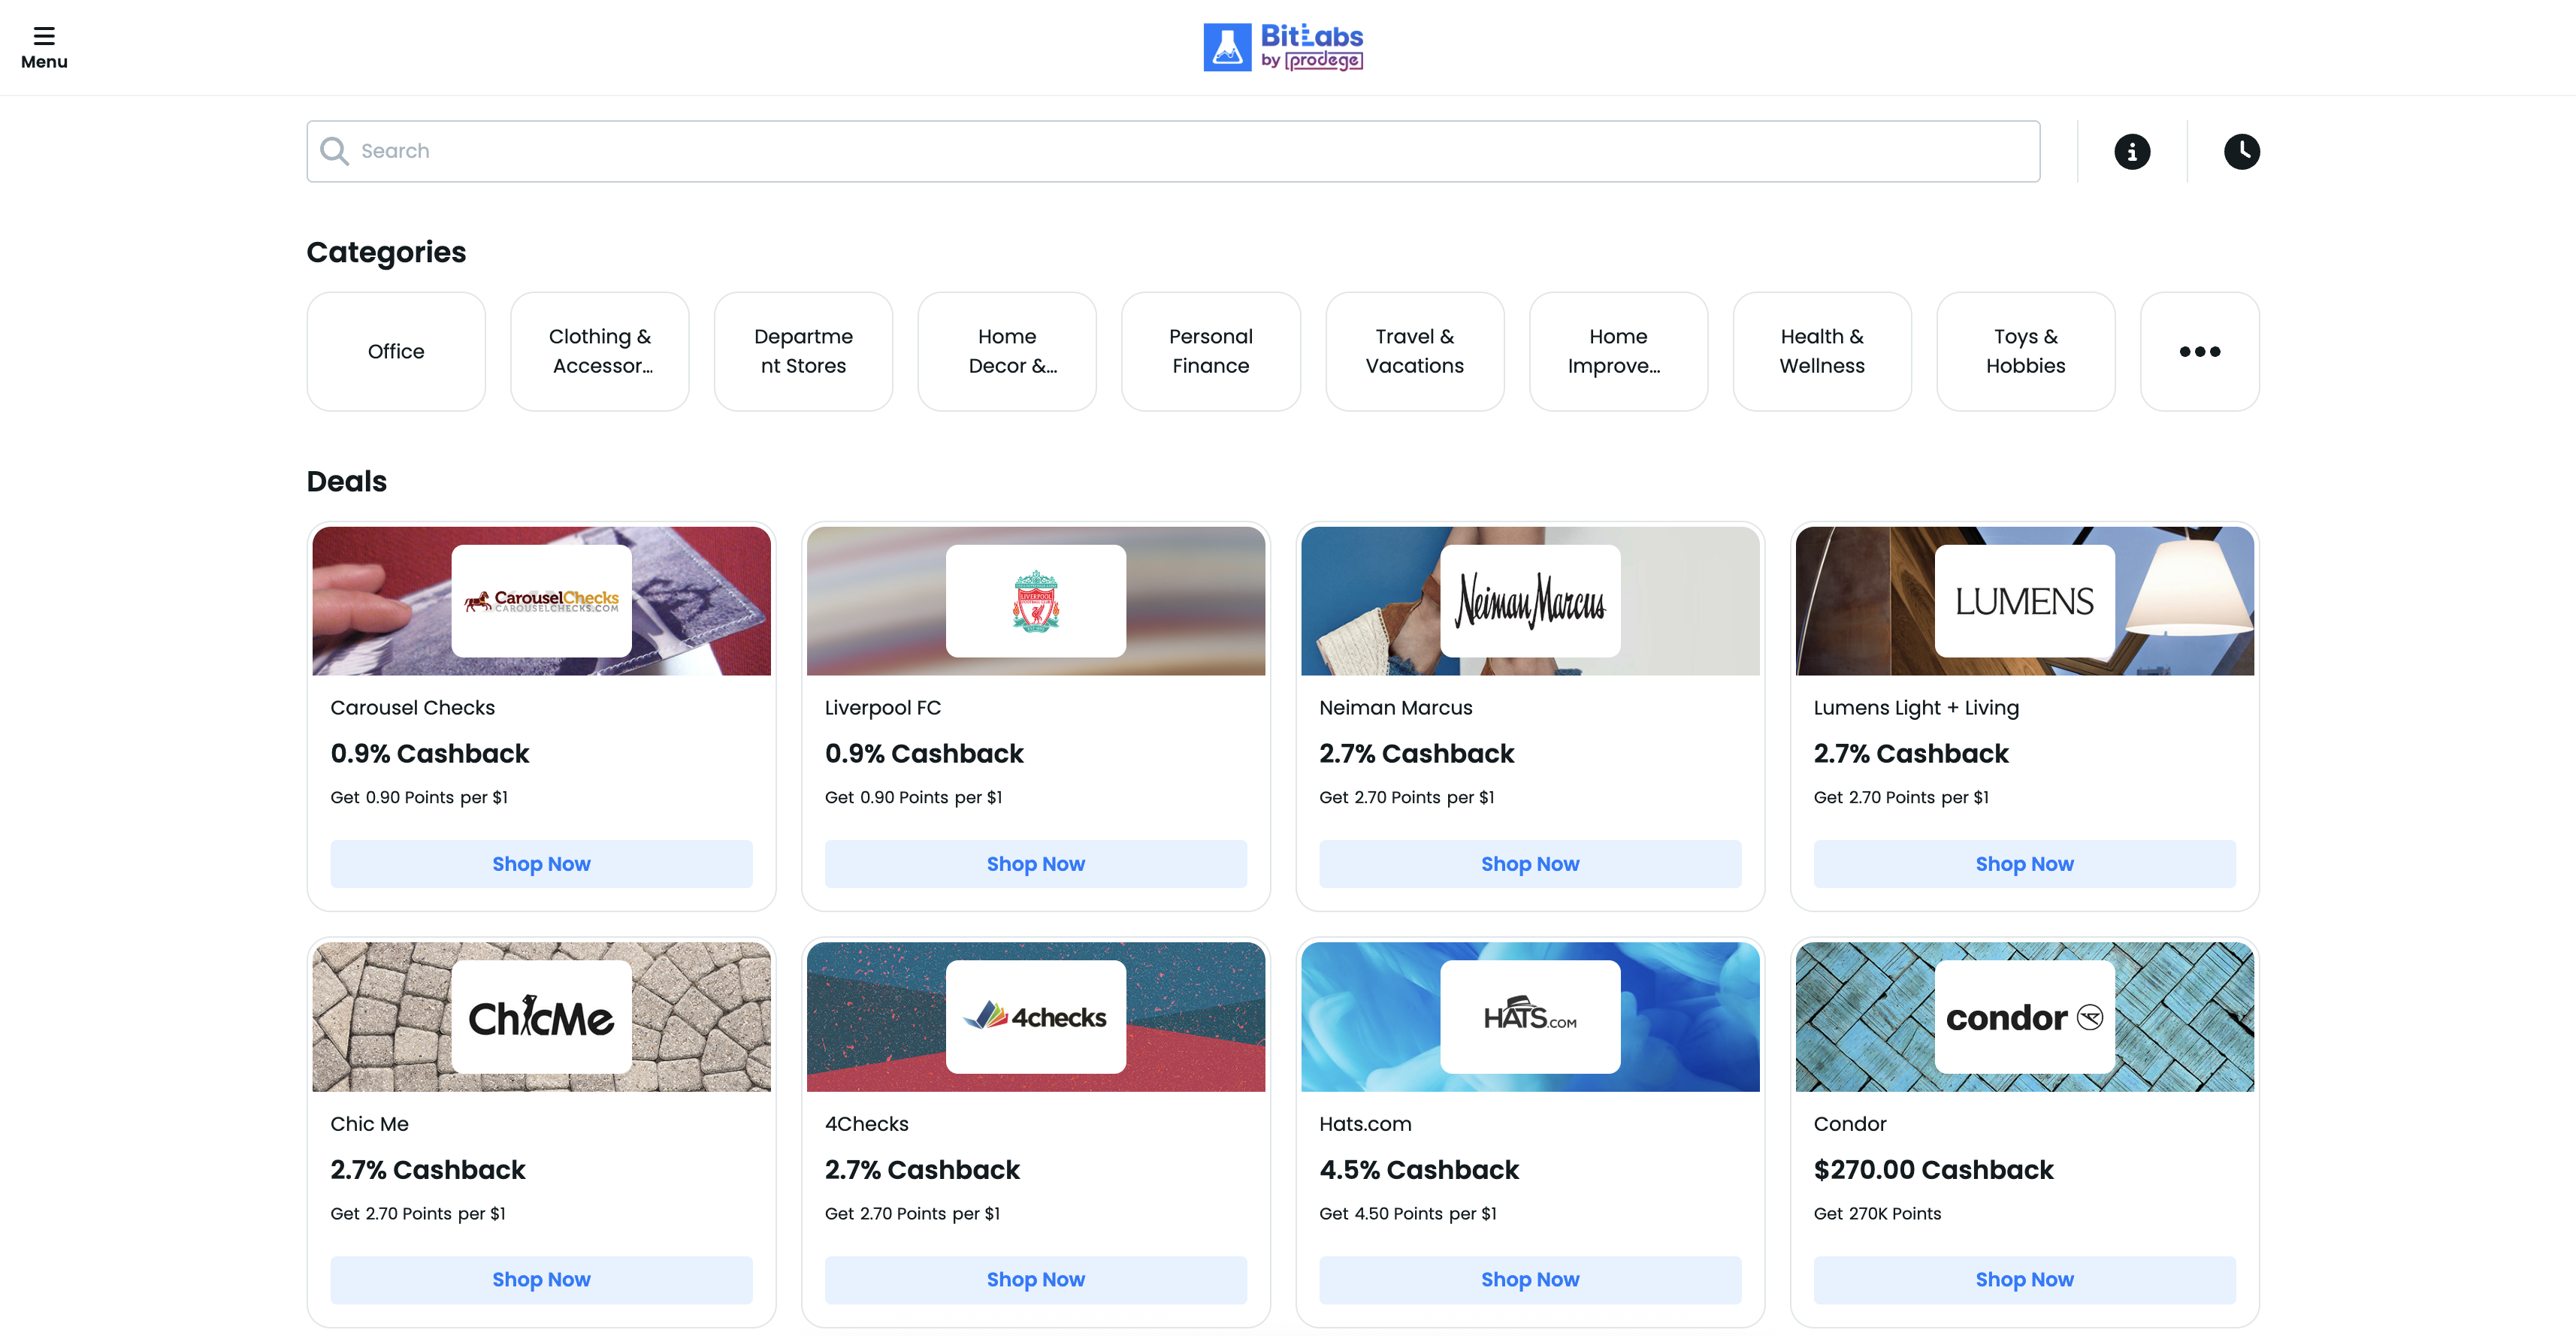Click "Get 4.50 Points per $1" text

pos(1408,1213)
